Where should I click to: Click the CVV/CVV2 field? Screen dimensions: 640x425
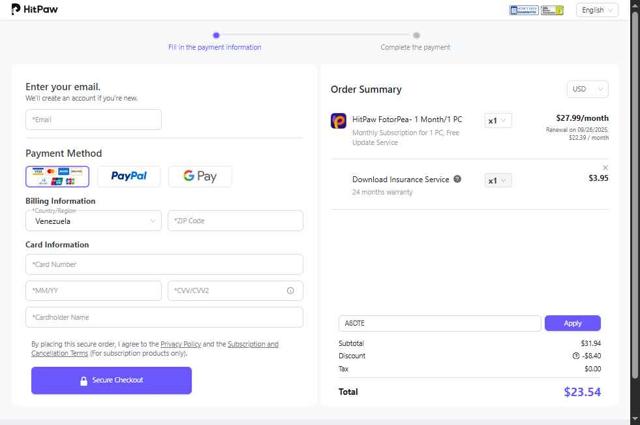(x=236, y=291)
